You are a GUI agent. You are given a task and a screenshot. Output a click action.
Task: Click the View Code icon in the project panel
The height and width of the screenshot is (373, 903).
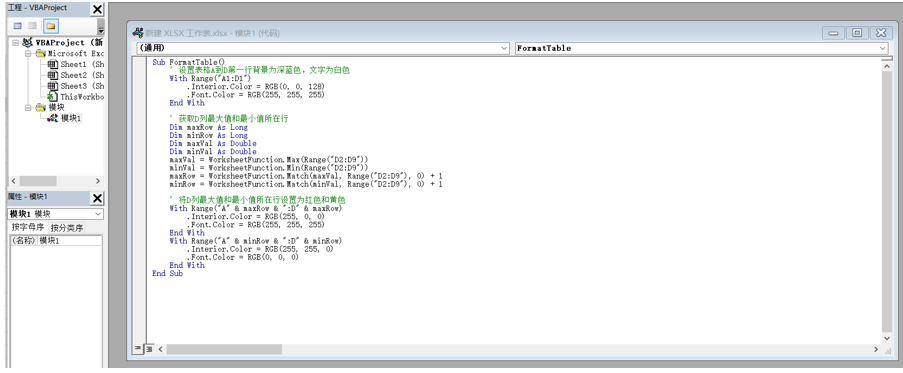[17, 26]
